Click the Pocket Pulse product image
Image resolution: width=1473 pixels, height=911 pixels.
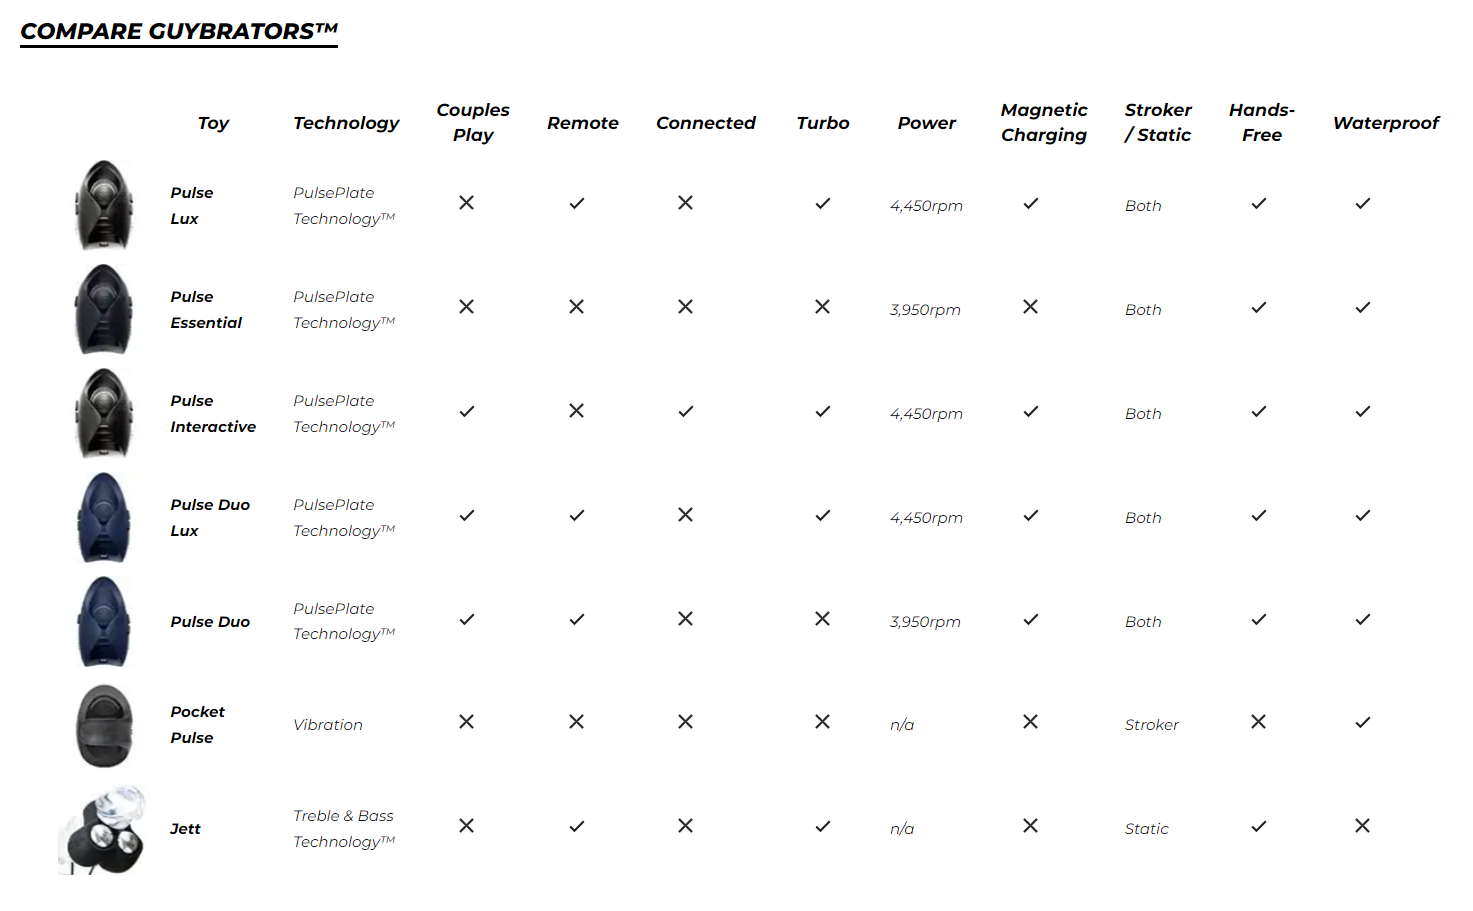click(x=104, y=726)
